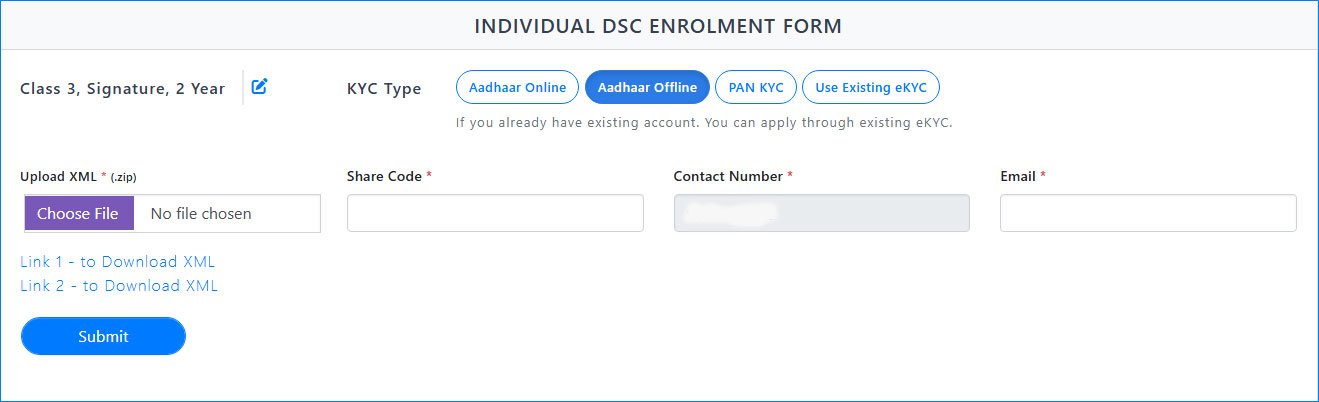1319x402 pixels.
Task: Click the Share Code field label
Action: 384,176
